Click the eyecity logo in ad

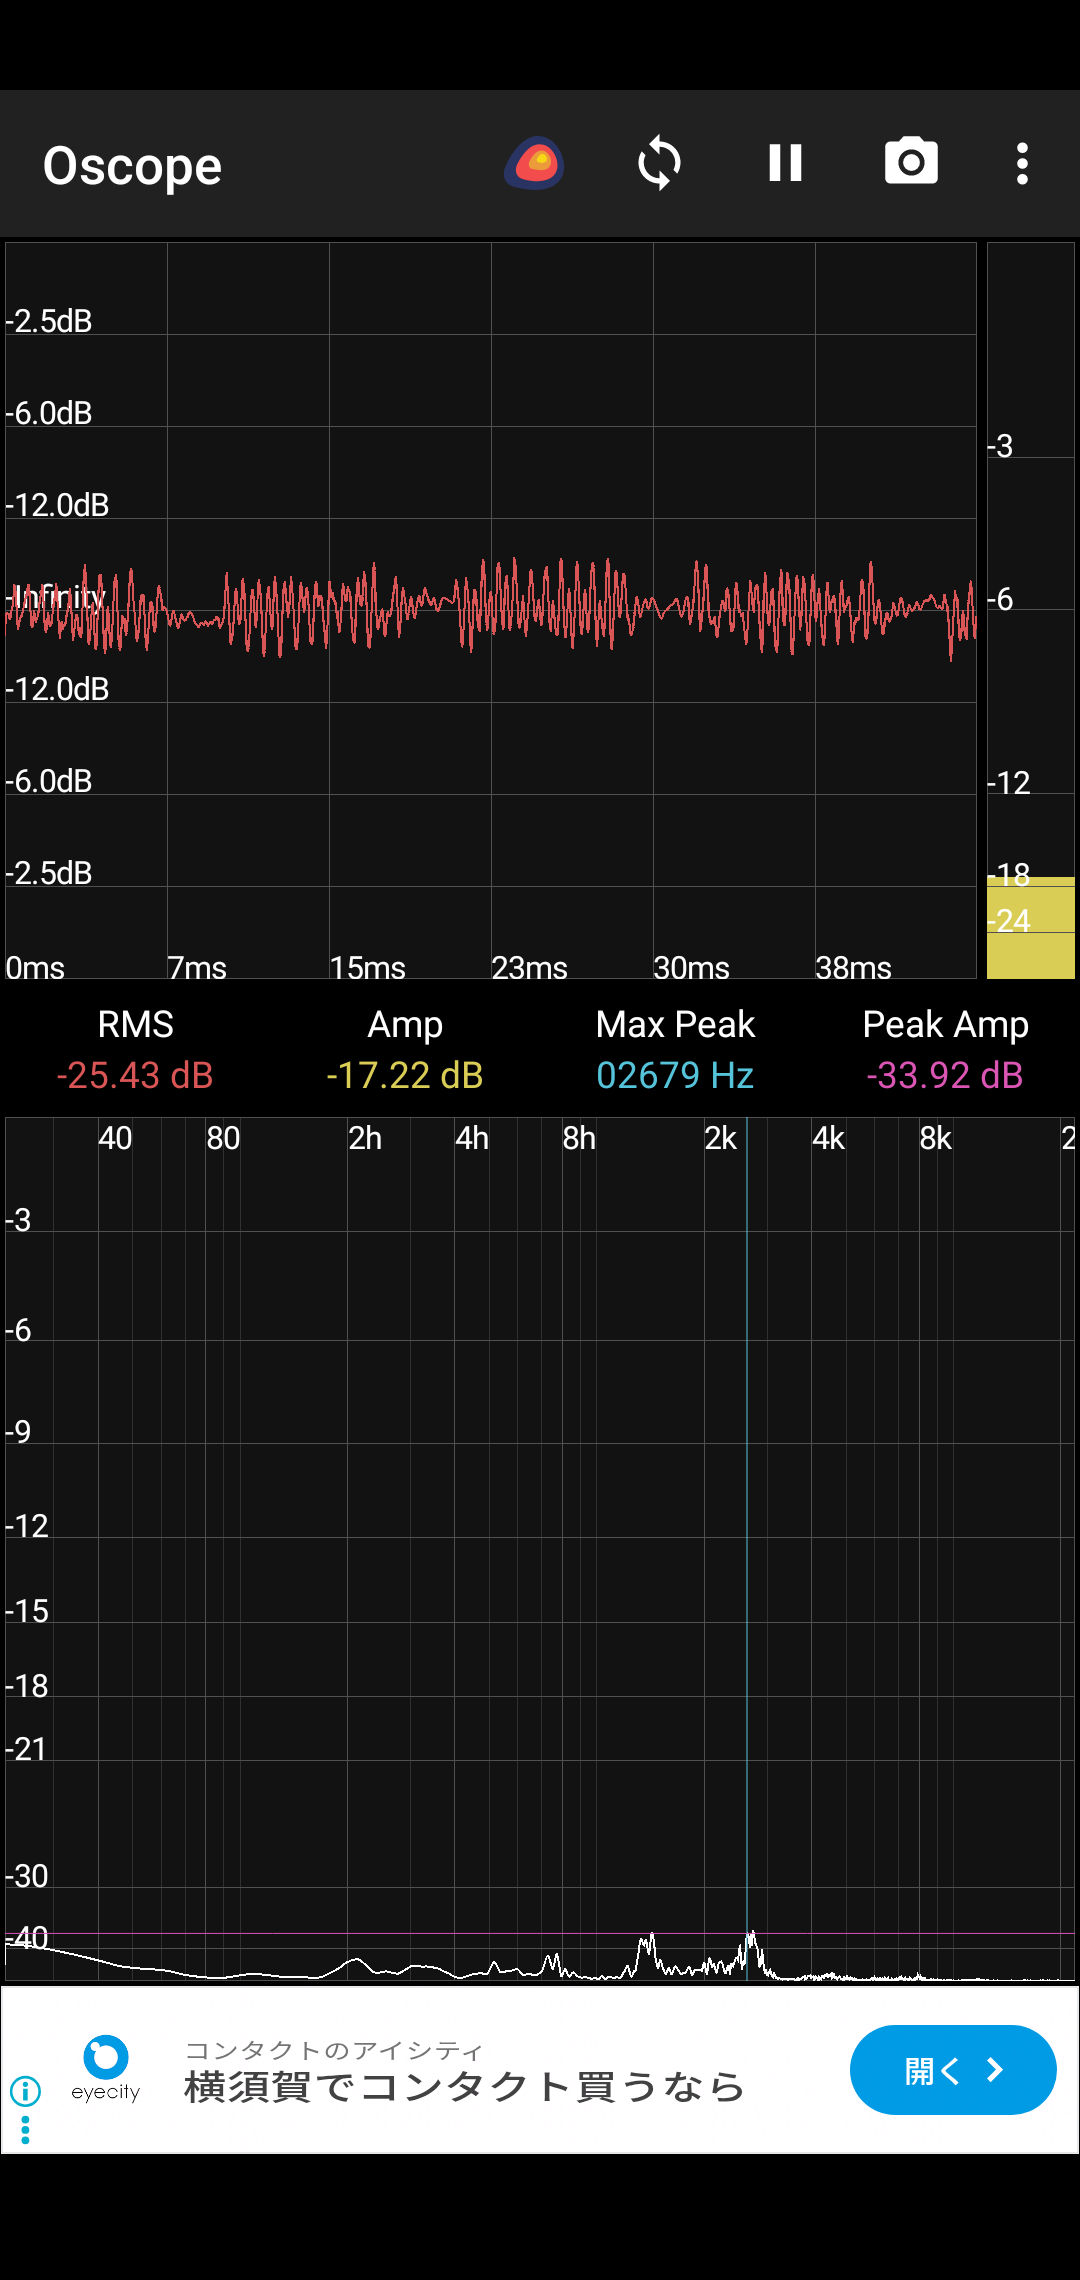pyautogui.click(x=106, y=2068)
